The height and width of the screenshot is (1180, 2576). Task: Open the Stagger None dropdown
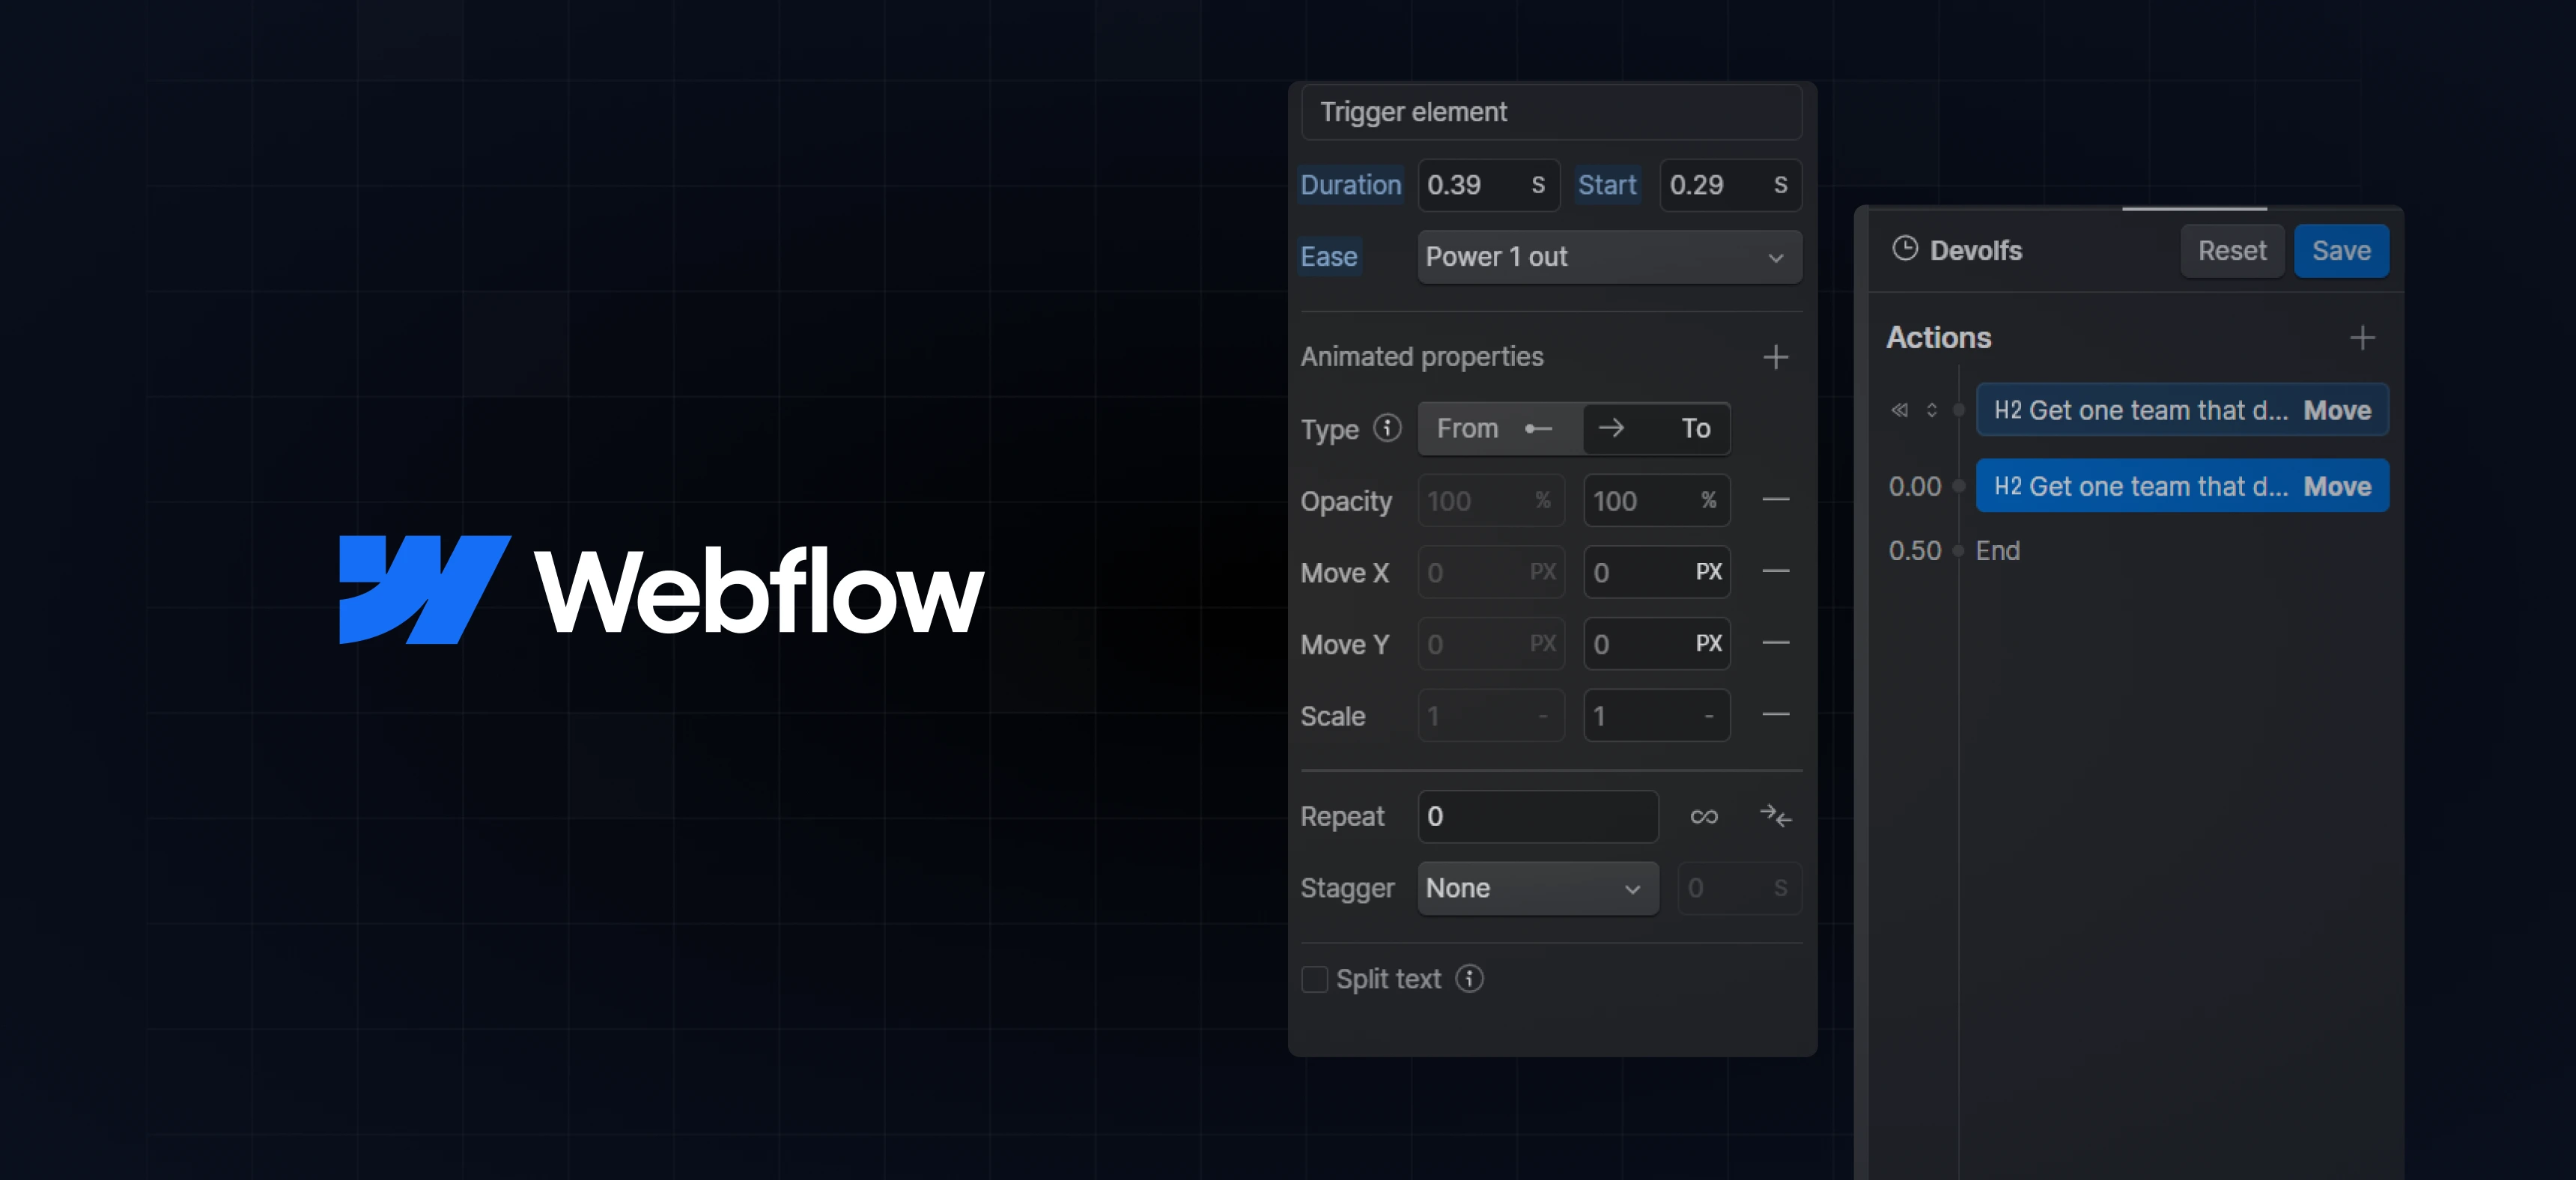tap(1537, 888)
